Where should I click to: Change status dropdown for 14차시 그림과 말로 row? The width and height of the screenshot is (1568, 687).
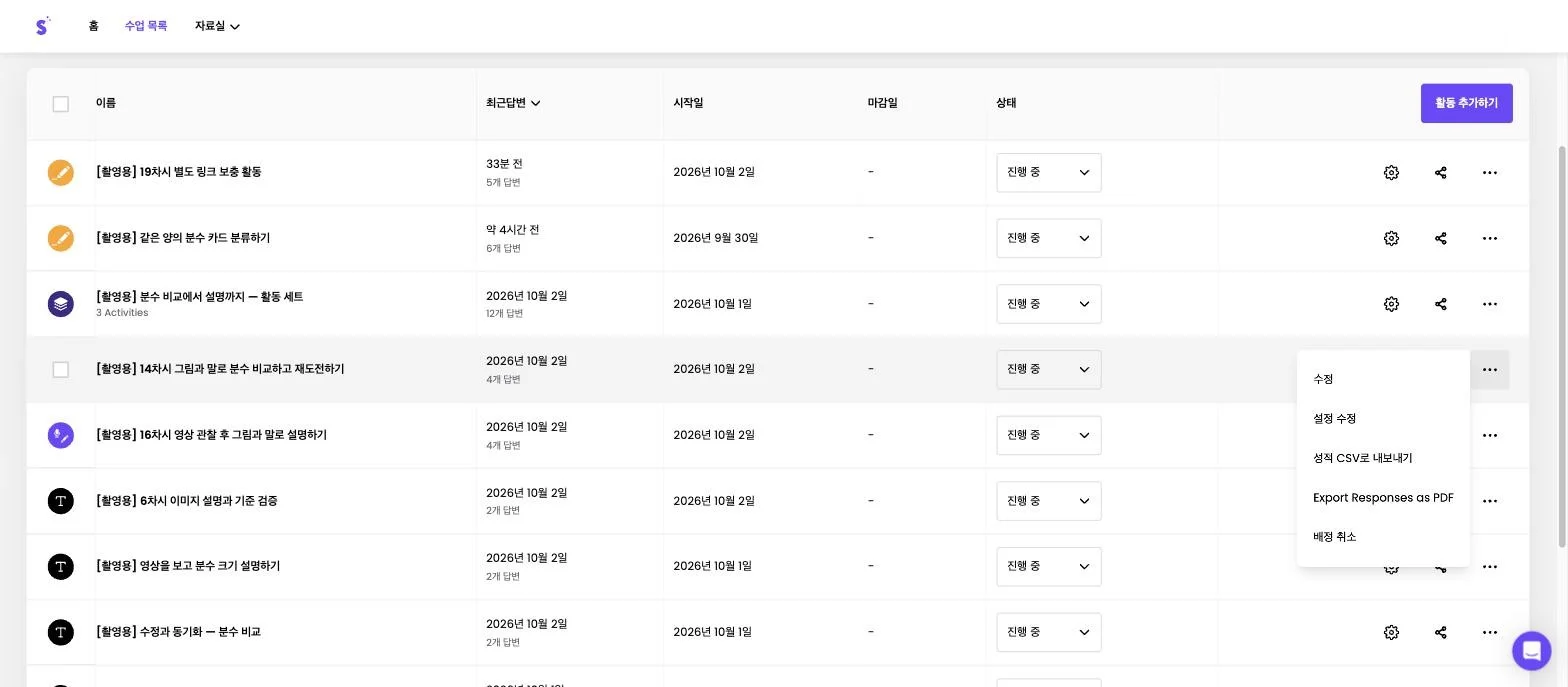(1049, 370)
